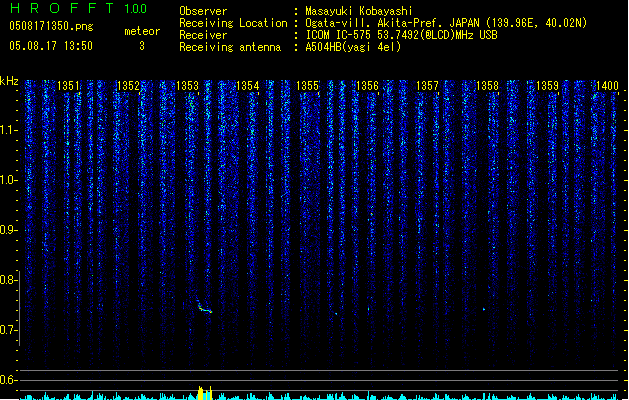Click the 1358 time marker
The image size is (629, 400).
point(487,86)
